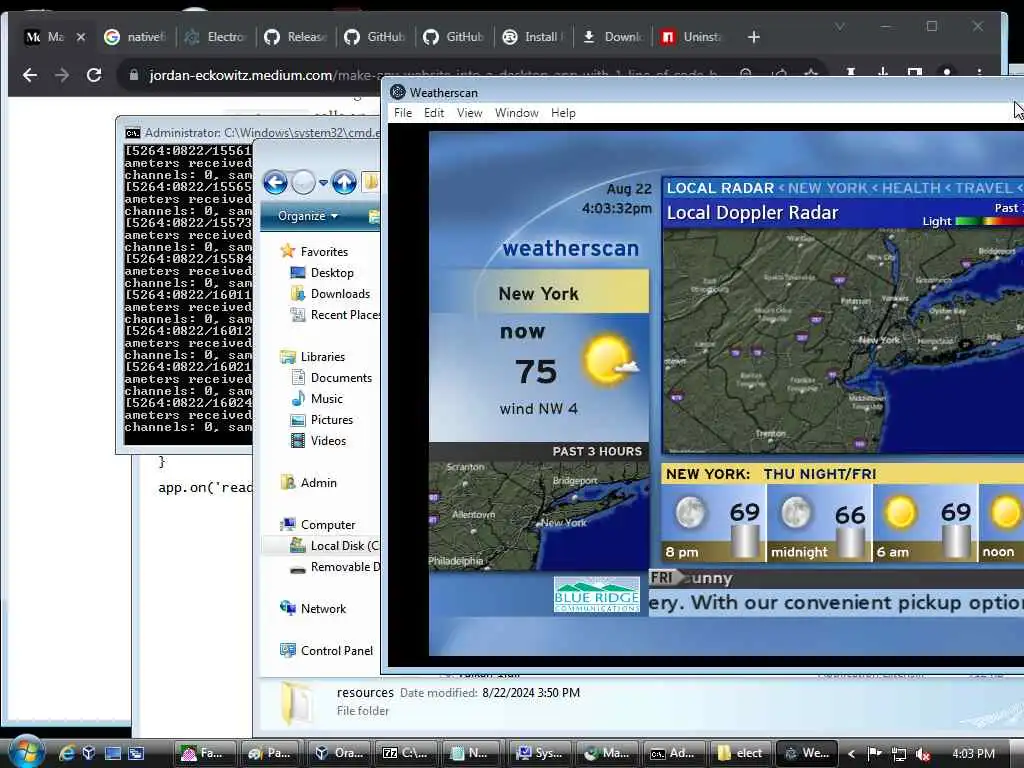1024x768 pixels.
Task: Click the muted volume tray icon
Action: point(923,754)
